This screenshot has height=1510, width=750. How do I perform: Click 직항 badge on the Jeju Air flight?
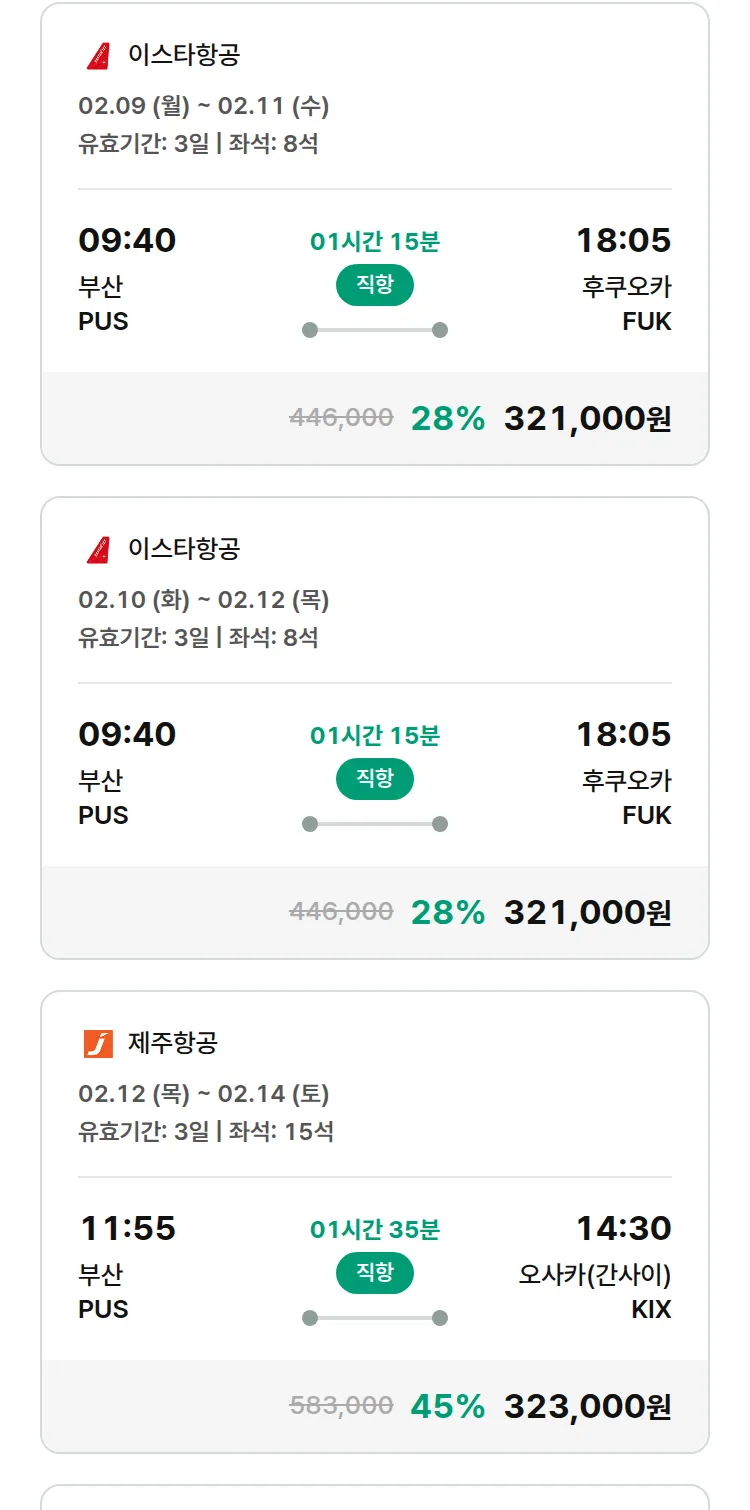374,1273
